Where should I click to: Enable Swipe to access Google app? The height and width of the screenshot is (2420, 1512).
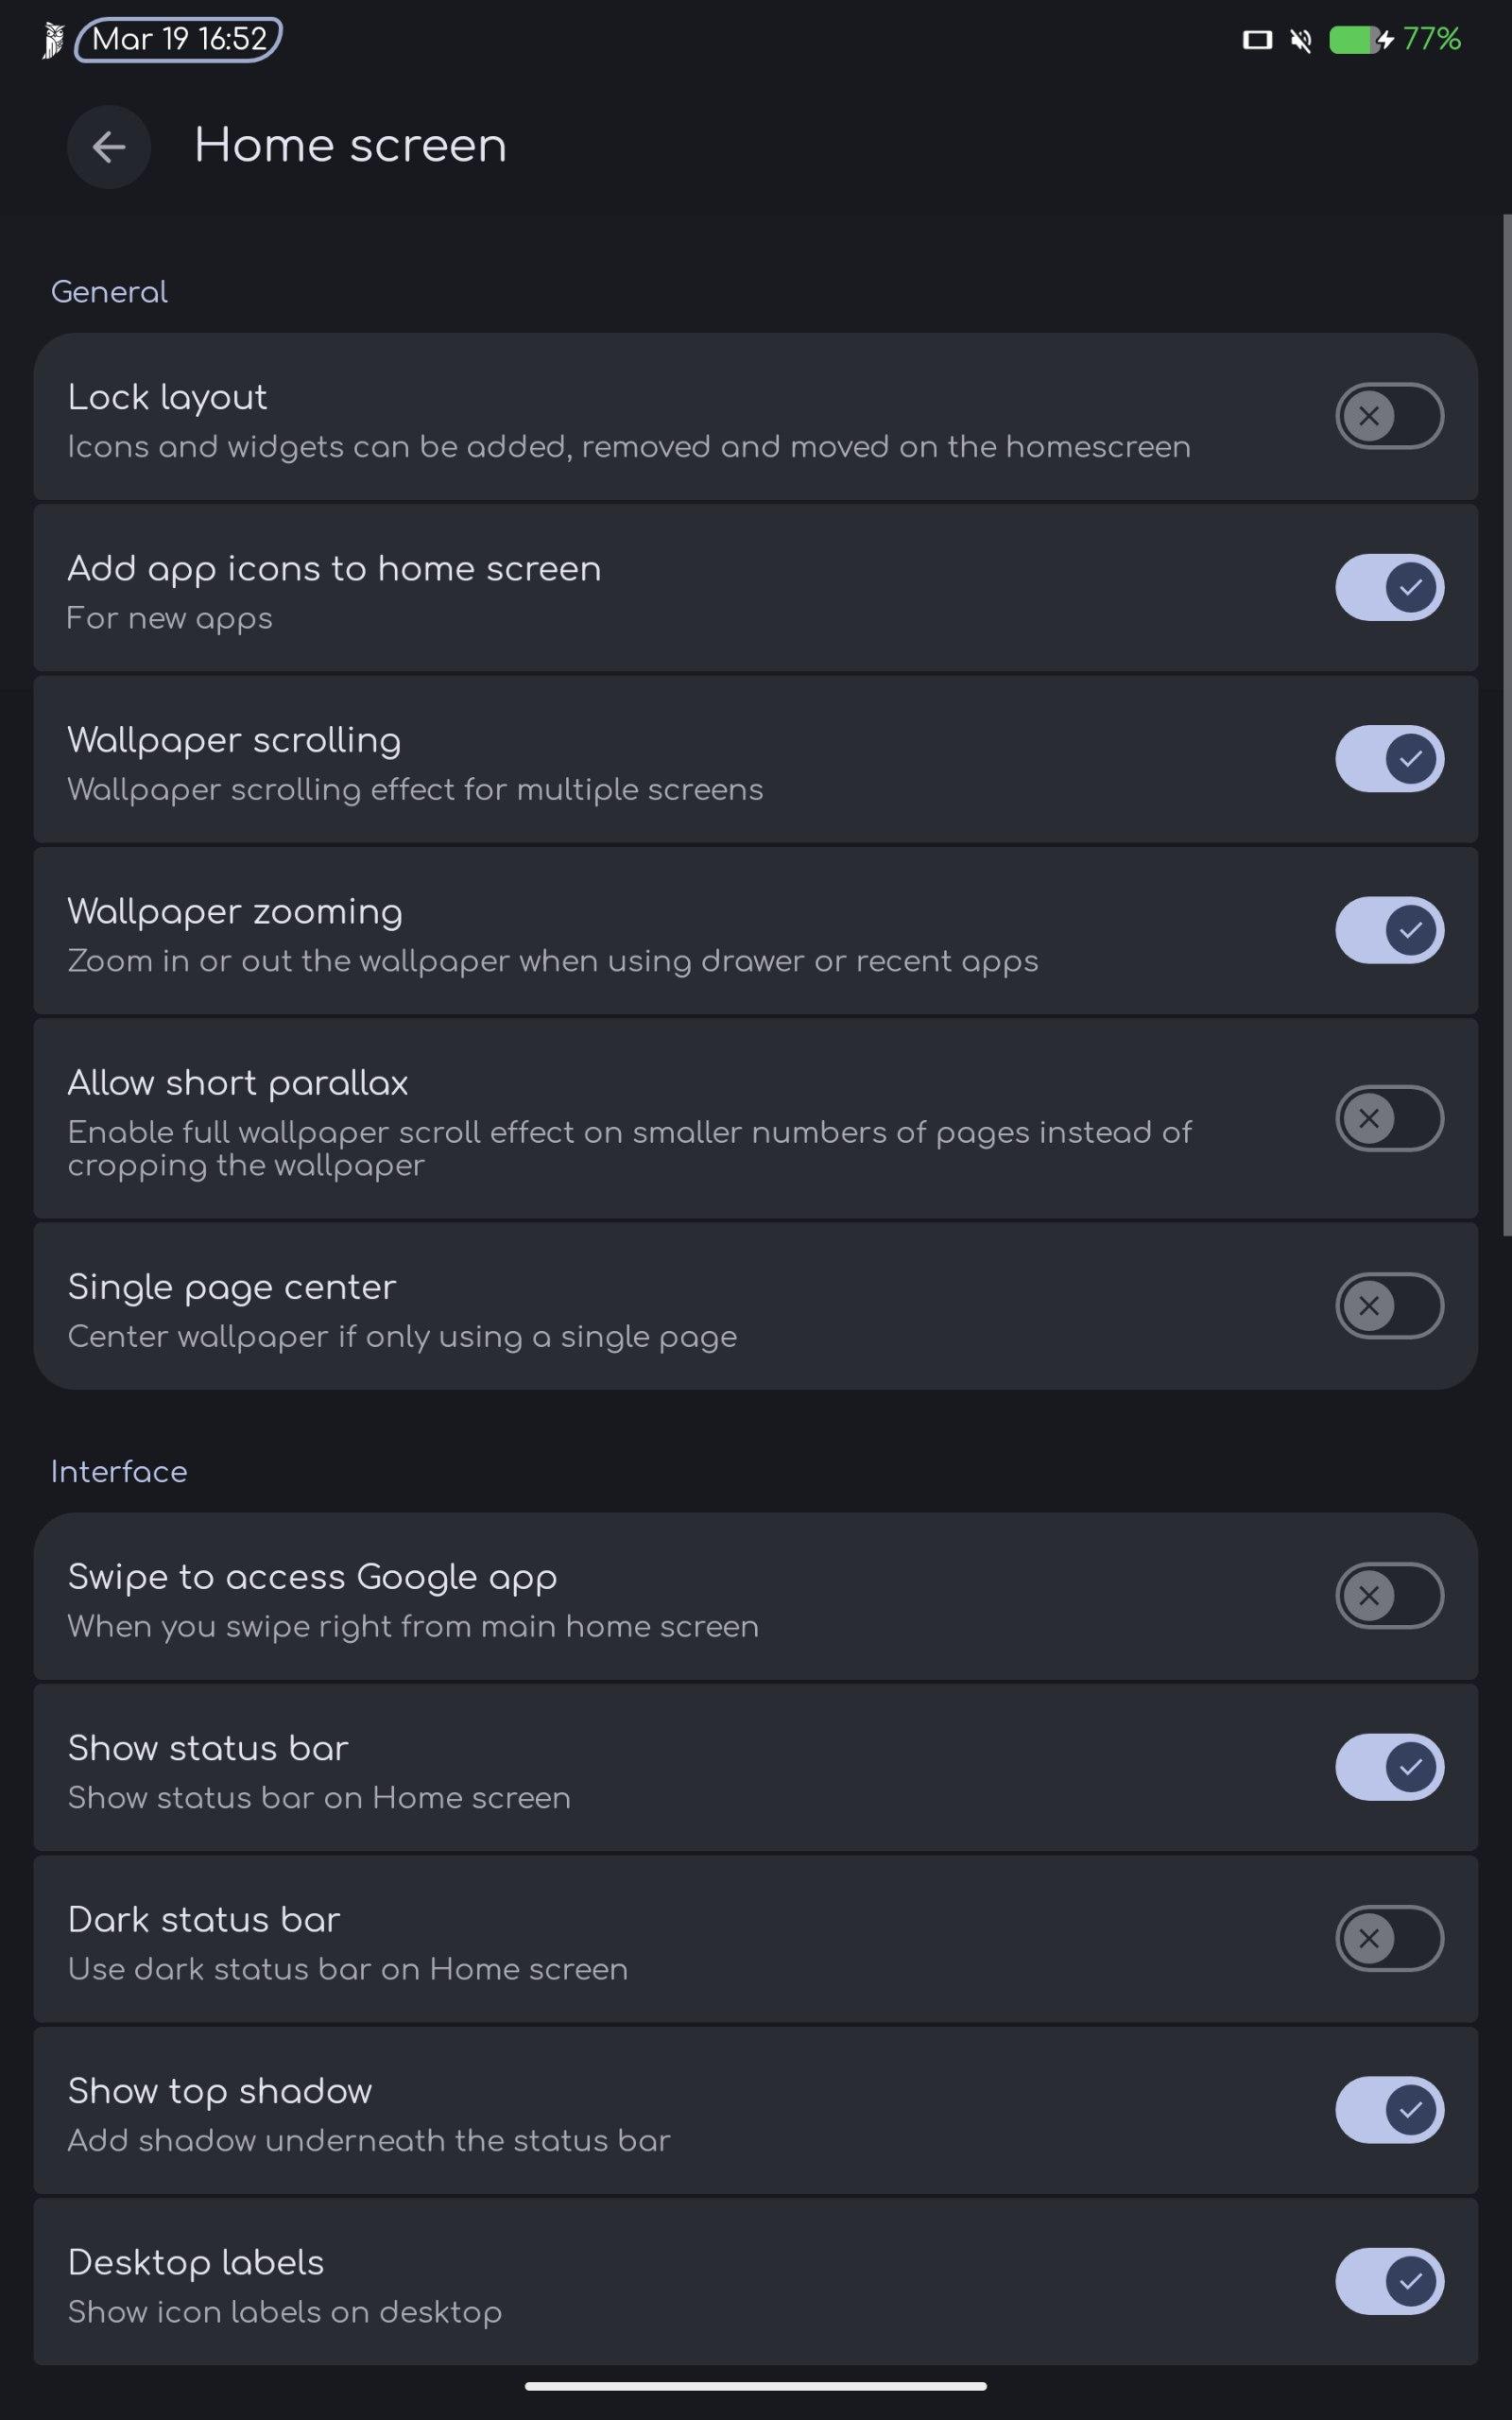click(x=1389, y=1595)
